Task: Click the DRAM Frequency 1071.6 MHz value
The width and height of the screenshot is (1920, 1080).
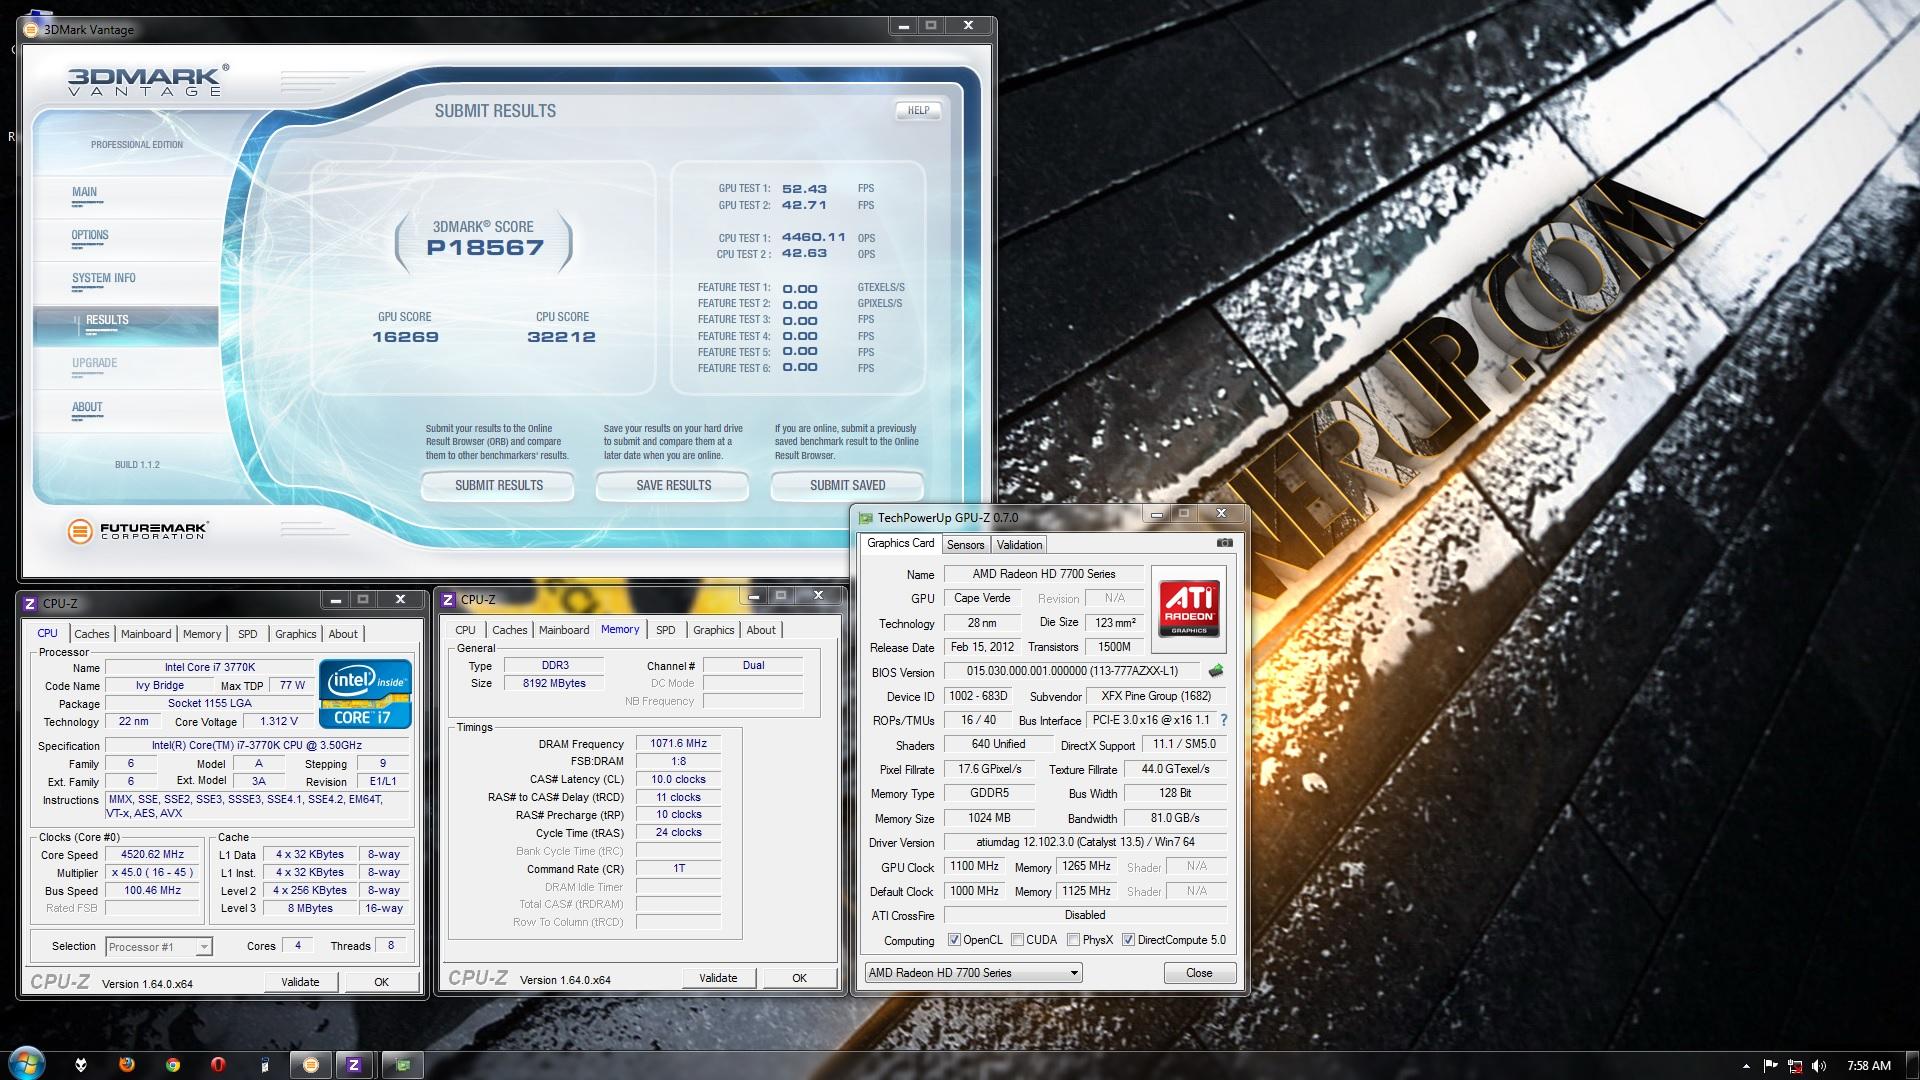Action: 678,744
